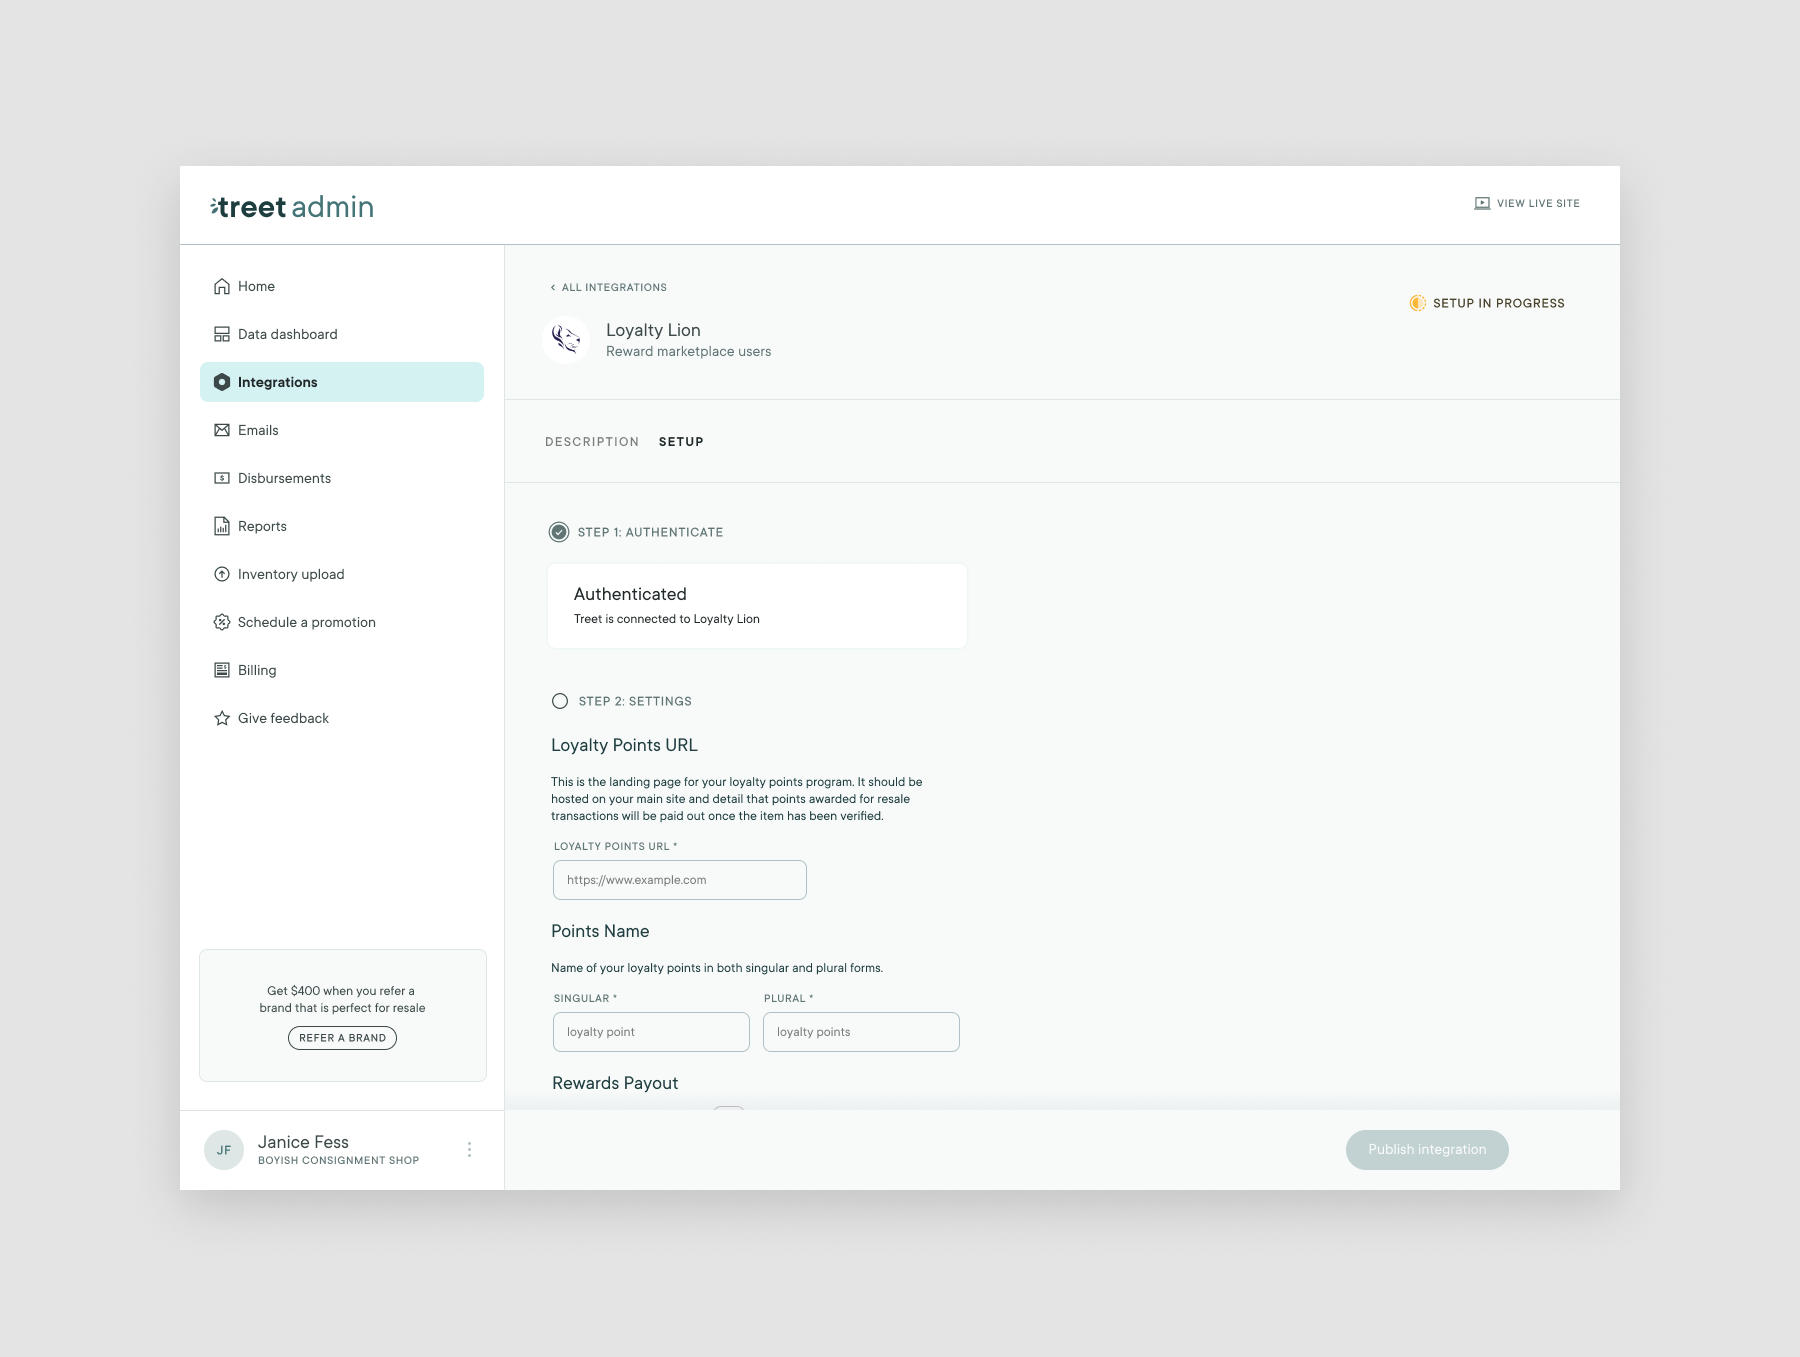The width and height of the screenshot is (1800, 1357).
Task: Click the Give feedback star icon
Action: pos(222,718)
